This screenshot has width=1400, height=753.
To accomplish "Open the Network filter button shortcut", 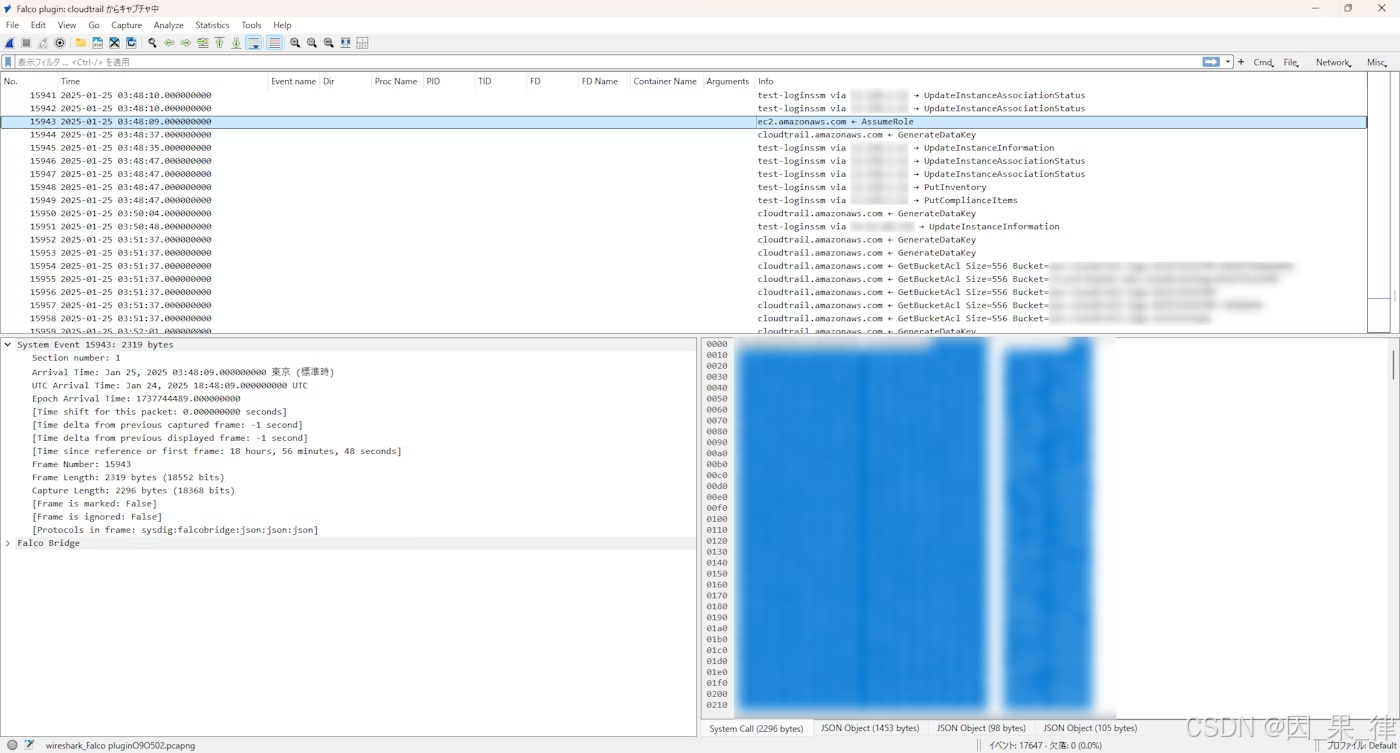I will [x=1333, y=61].
